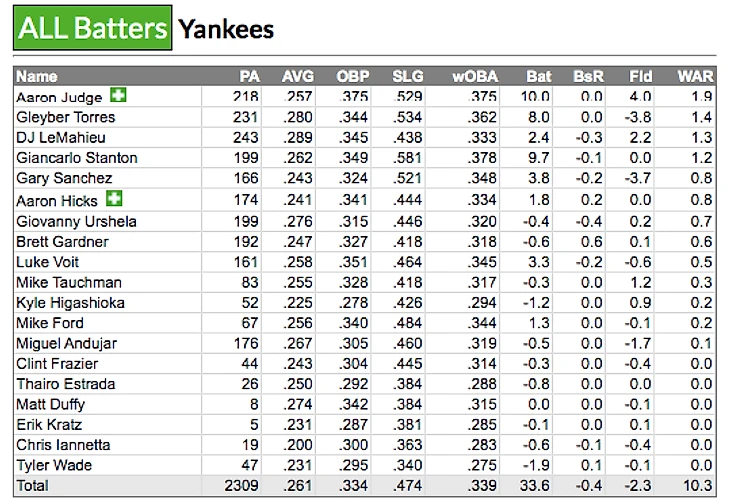This screenshot has height=501, width=730.
Task: Click the green plus icon beside Aaron Hicks
Action: click(x=113, y=198)
